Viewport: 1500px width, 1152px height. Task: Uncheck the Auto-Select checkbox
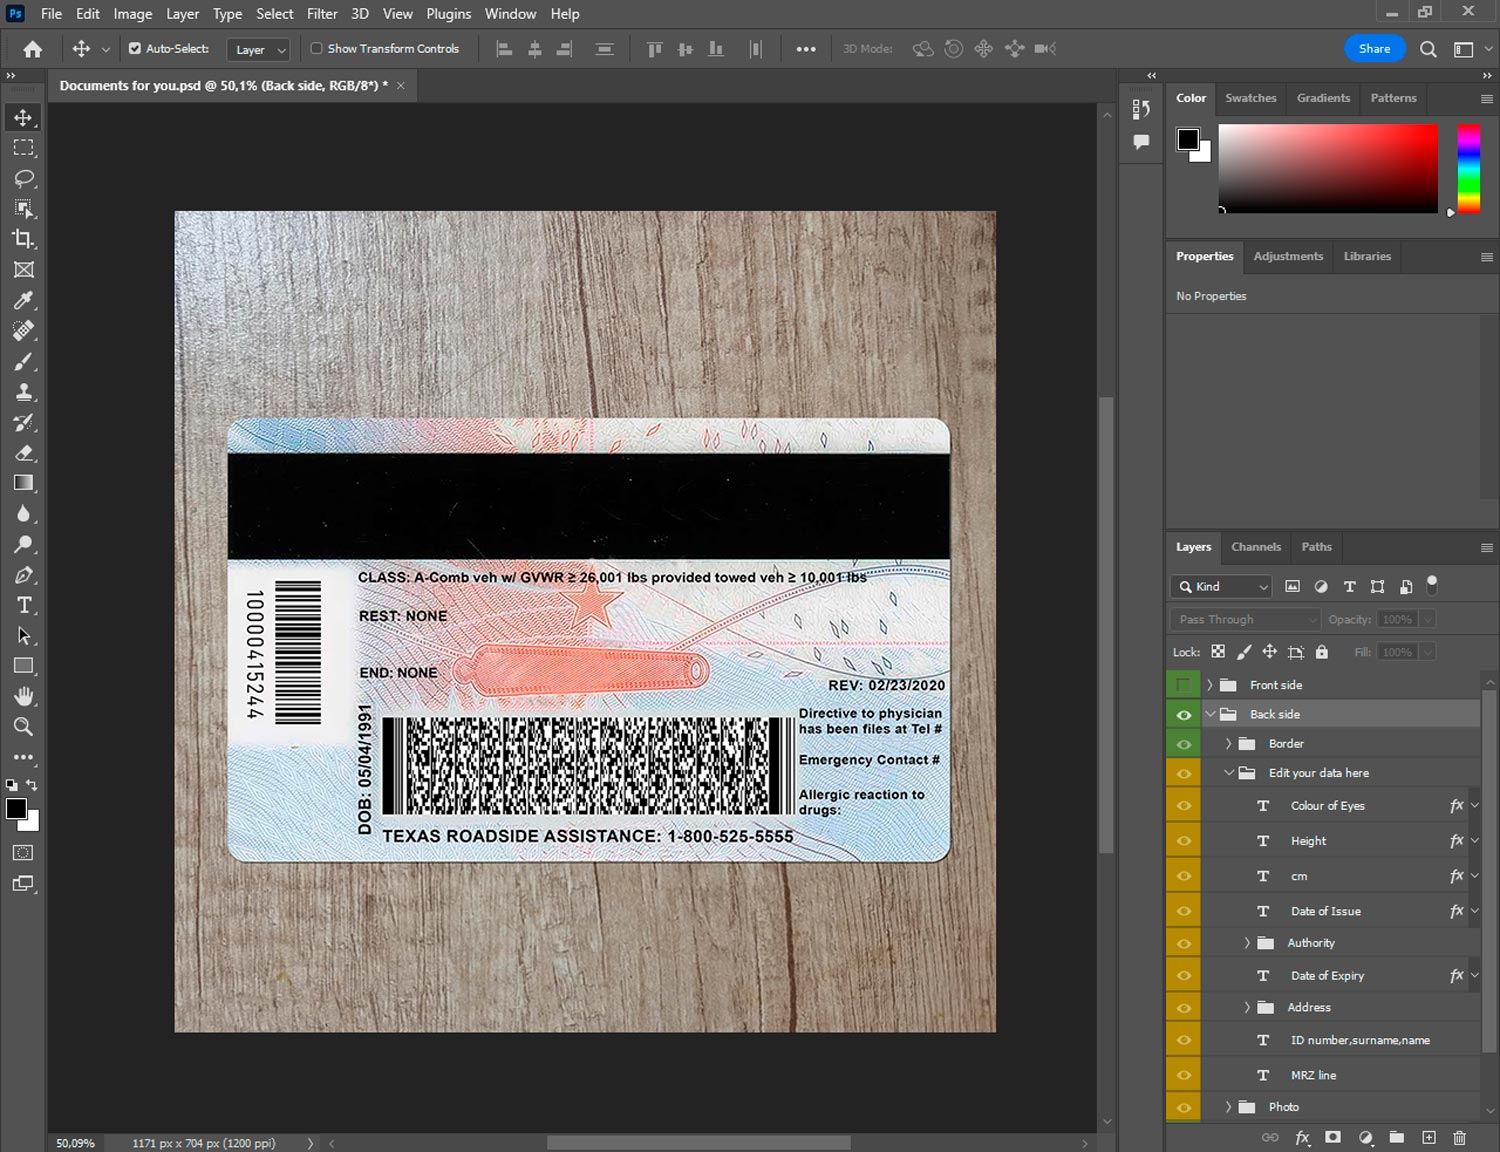pyautogui.click(x=135, y=48)
